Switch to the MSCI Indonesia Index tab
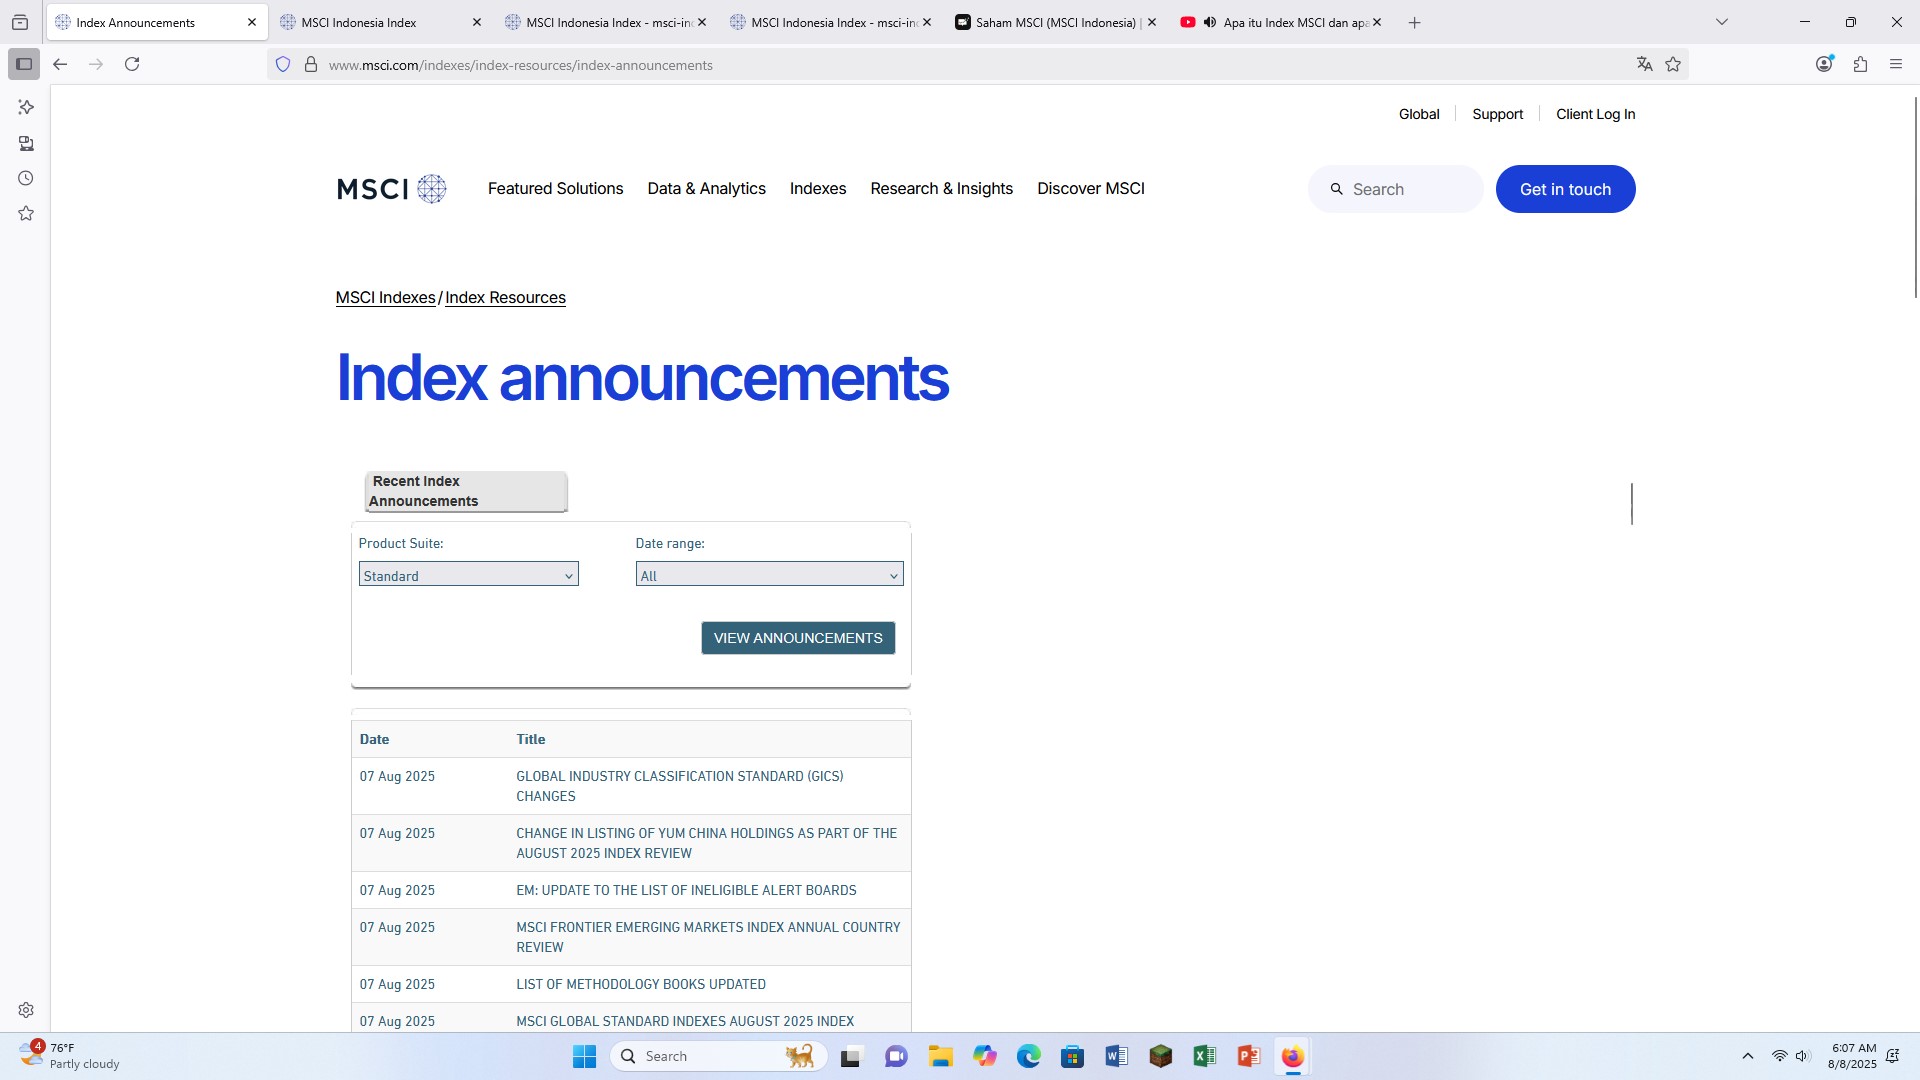1920x1080 pixels. click(380, 22)
